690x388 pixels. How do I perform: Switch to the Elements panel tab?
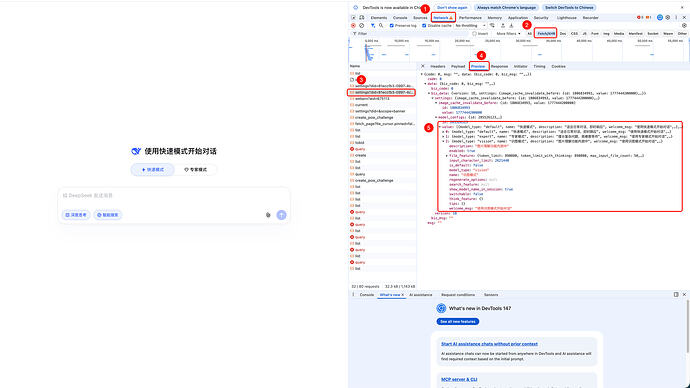(x=379, y=18)
